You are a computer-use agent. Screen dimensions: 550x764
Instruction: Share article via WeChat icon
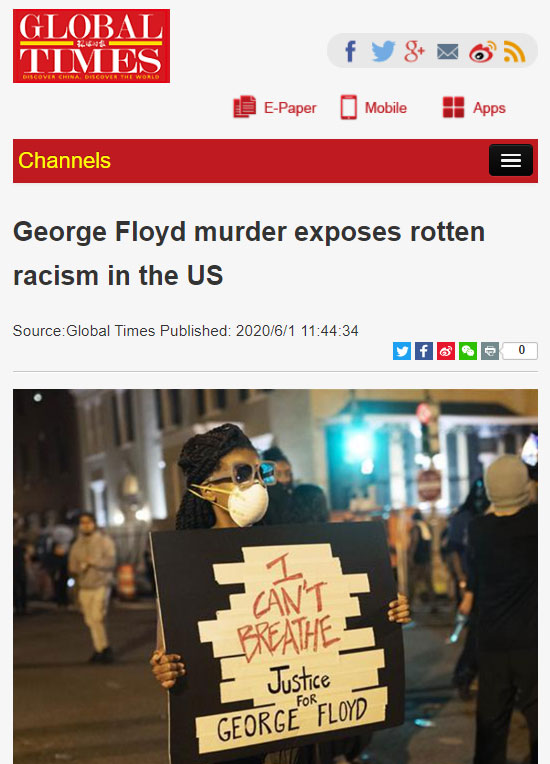[x=468, y=351]
